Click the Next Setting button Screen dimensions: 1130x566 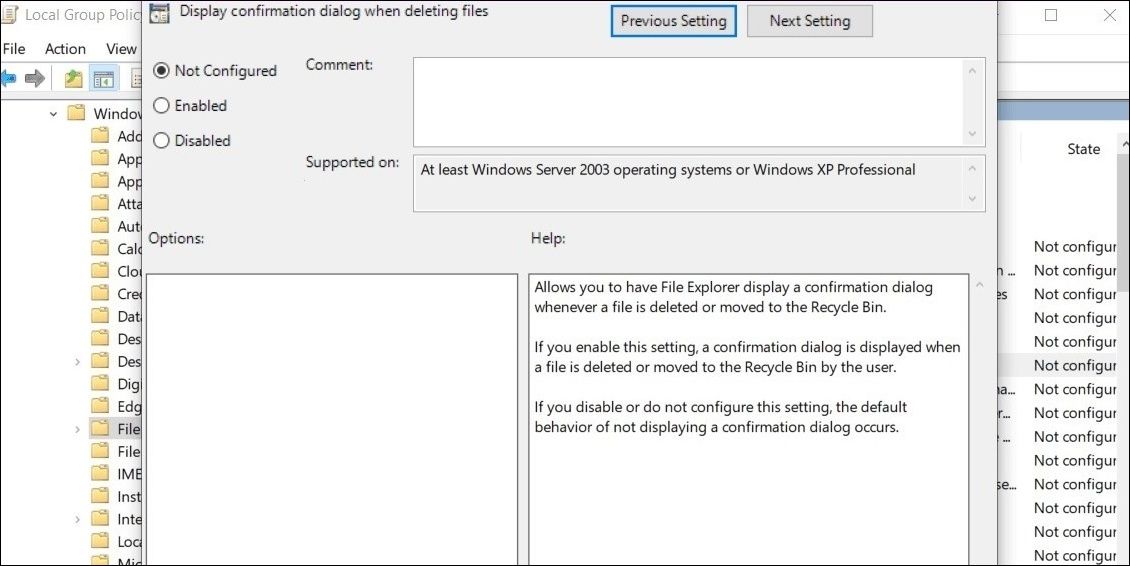tap(809, 21)
